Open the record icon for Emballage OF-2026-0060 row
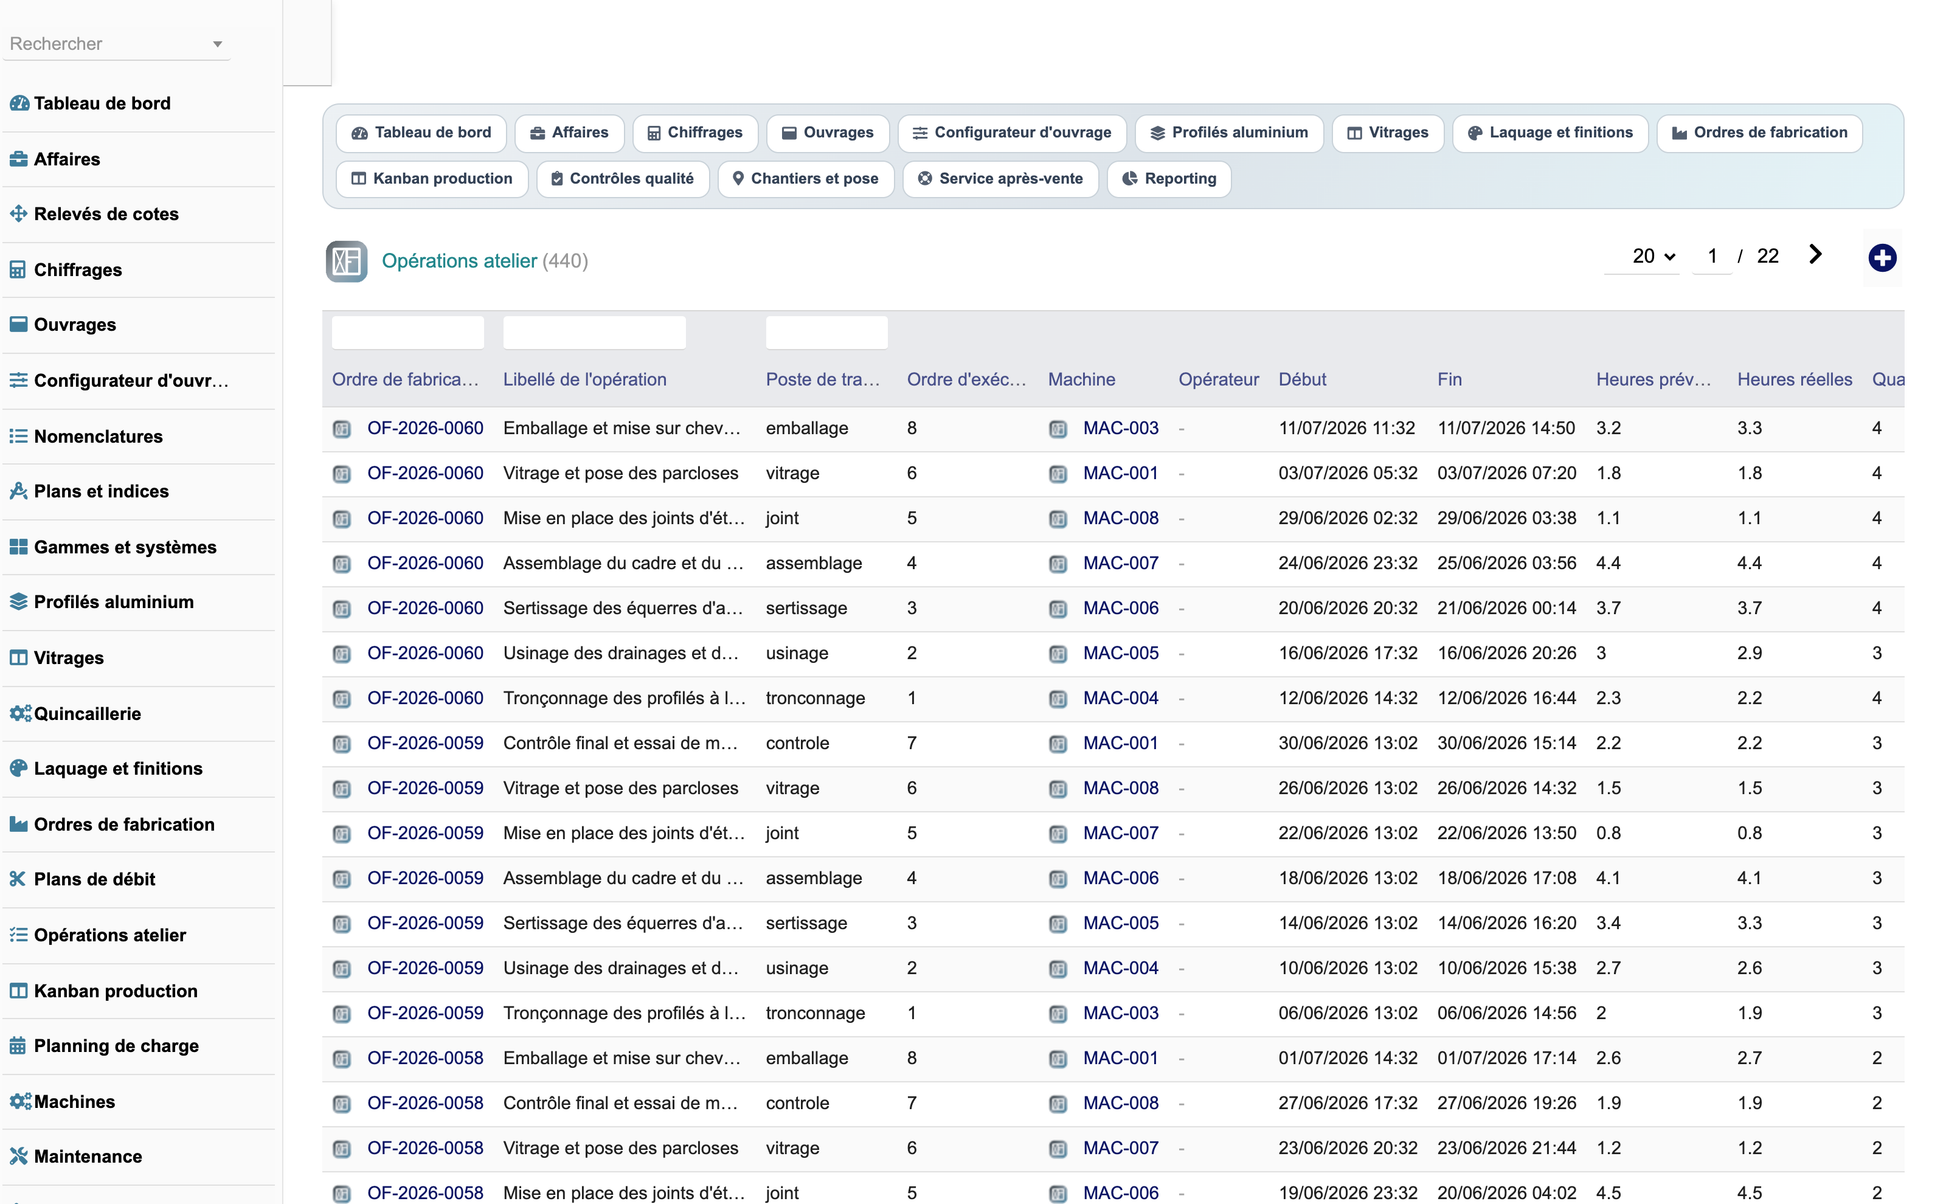The height and width of the screenshot is (1204, 1946). 342,429
